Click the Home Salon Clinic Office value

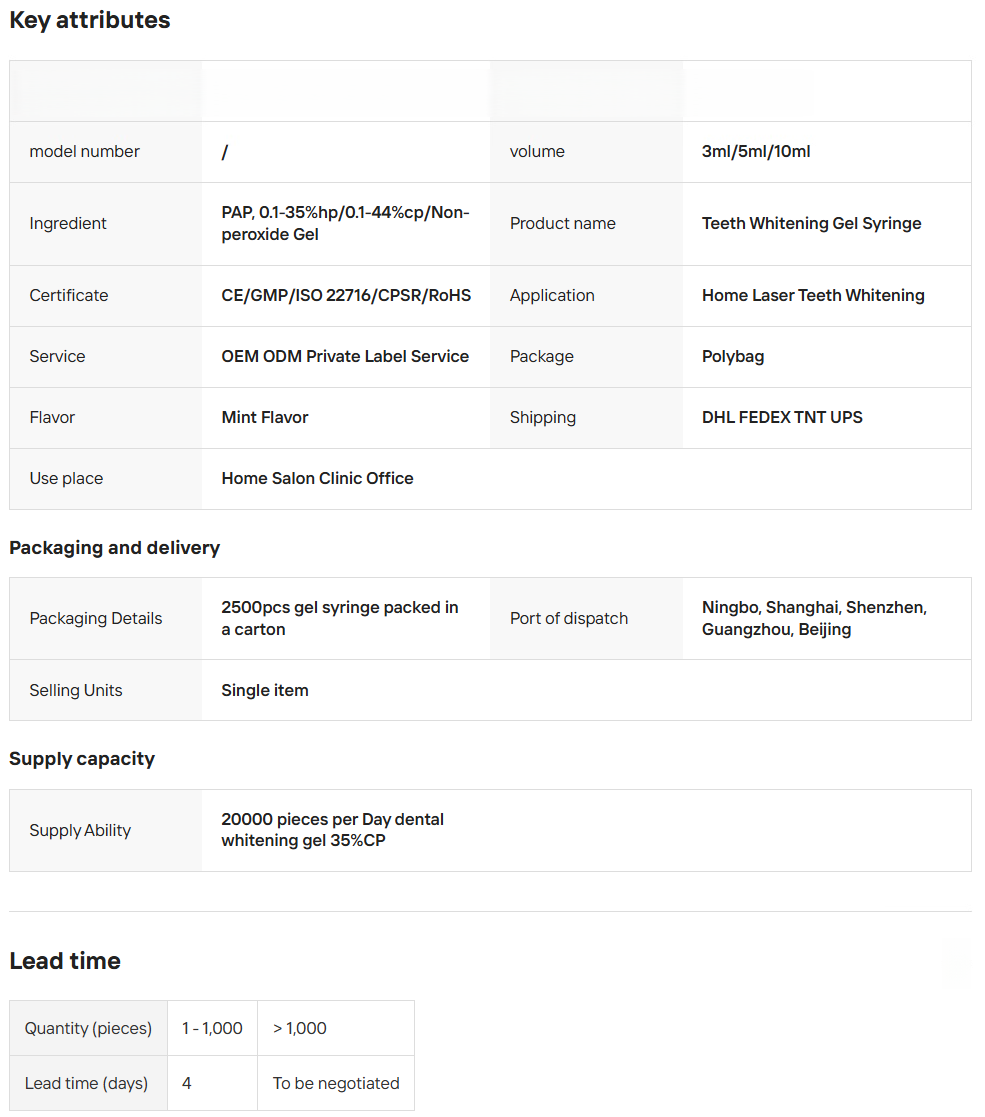coord(317,478)
